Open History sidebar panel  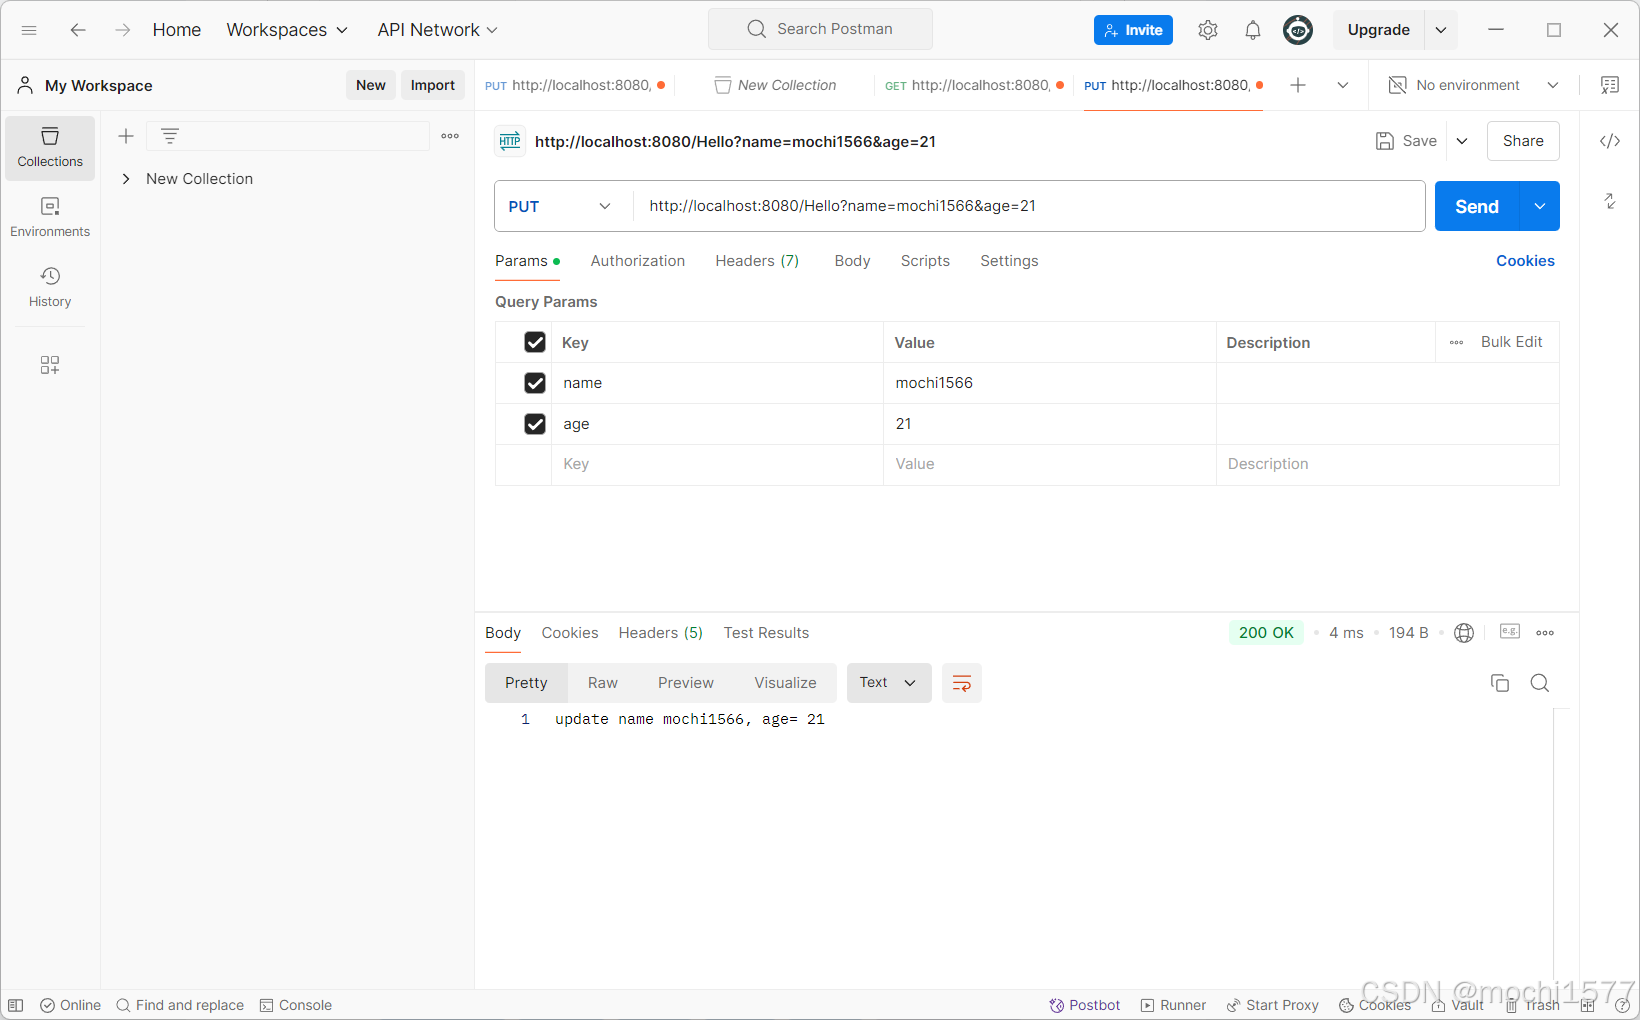50,287
